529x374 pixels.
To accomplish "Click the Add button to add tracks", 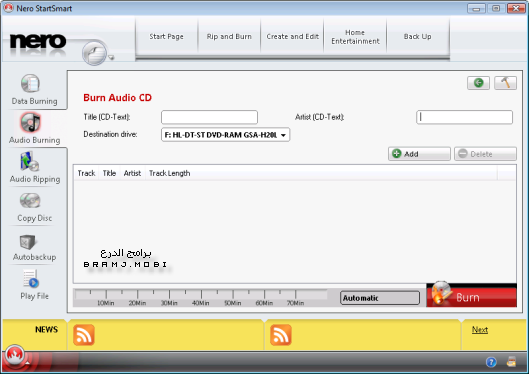I will (x=419, y=154).
